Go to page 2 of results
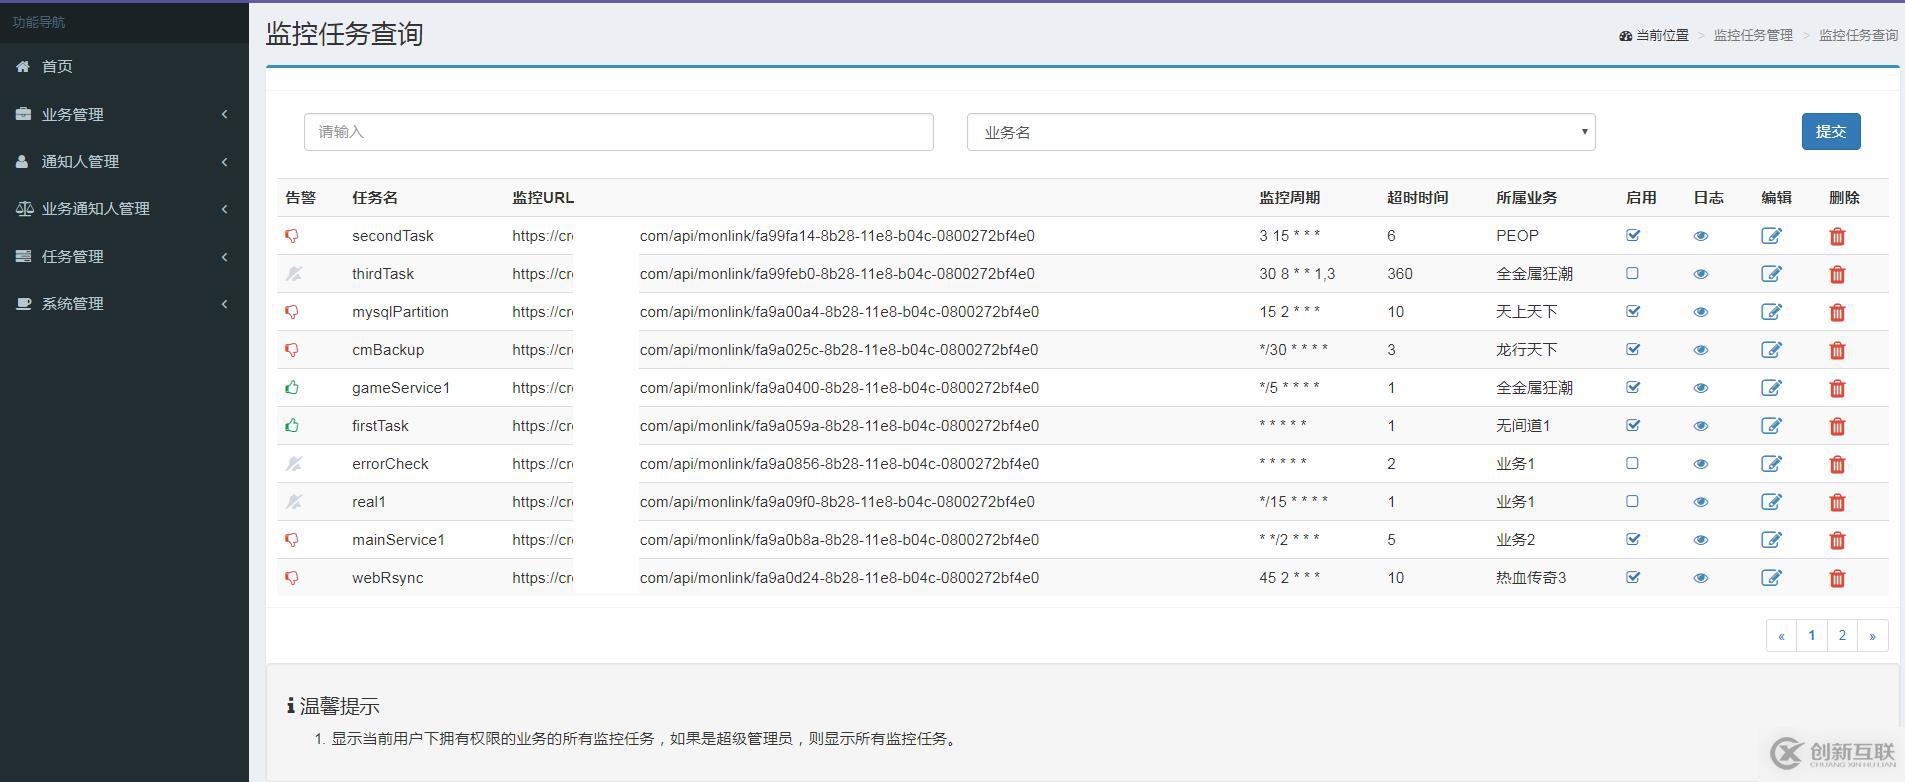Viewport: 1905px width, 782px height. click(x=1842, y=635)
